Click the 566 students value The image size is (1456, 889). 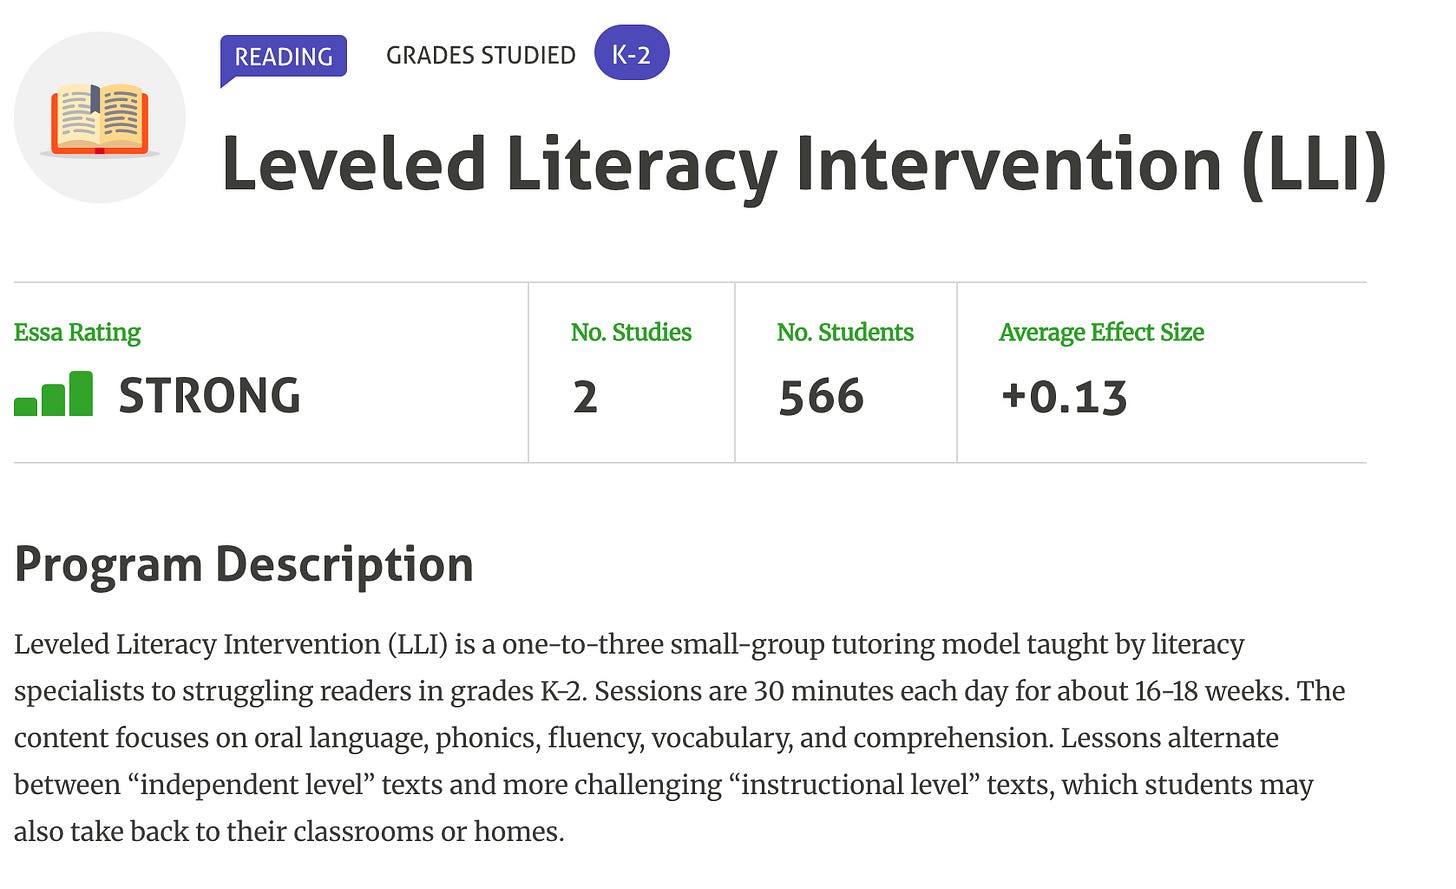821,397
